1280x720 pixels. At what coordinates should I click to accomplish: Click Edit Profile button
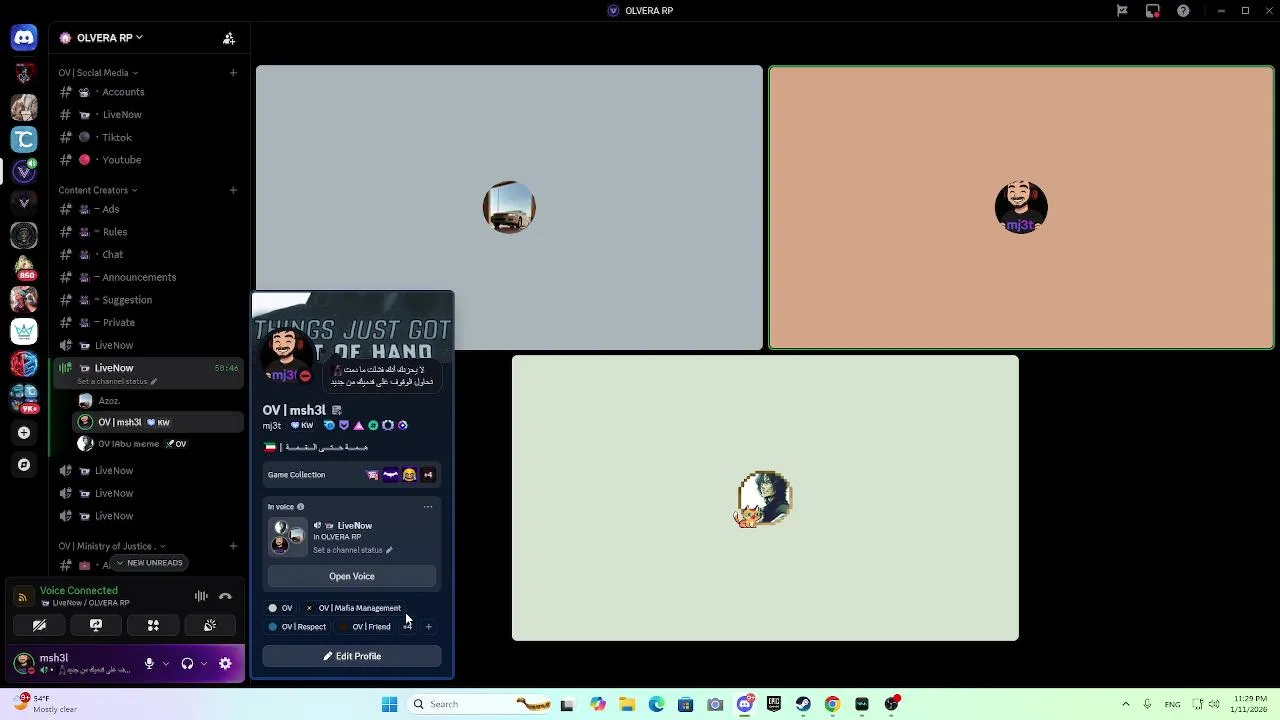point(352,656)
